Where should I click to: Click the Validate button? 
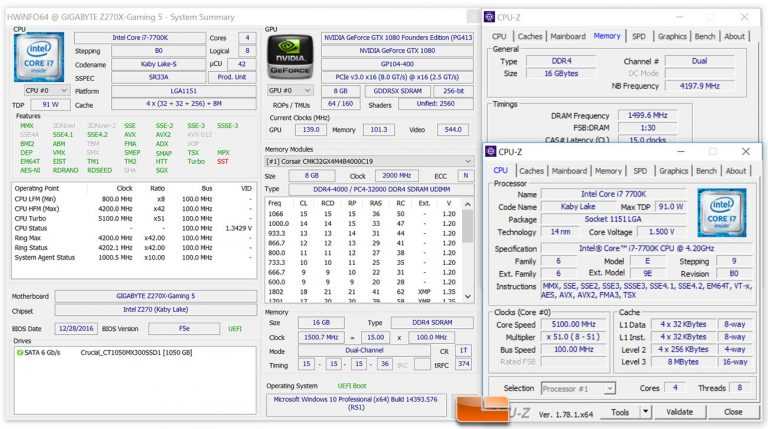click(x=679, y=412)
